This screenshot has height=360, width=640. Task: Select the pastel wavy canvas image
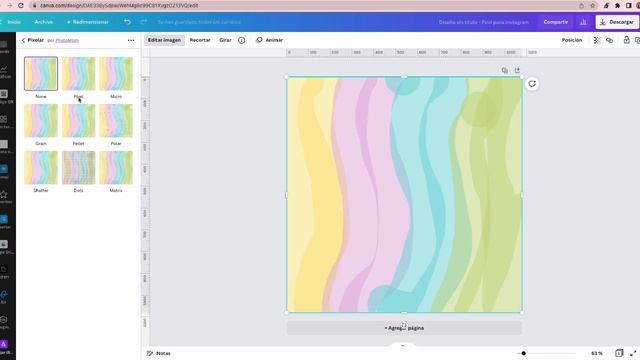[x=404, y=195]
